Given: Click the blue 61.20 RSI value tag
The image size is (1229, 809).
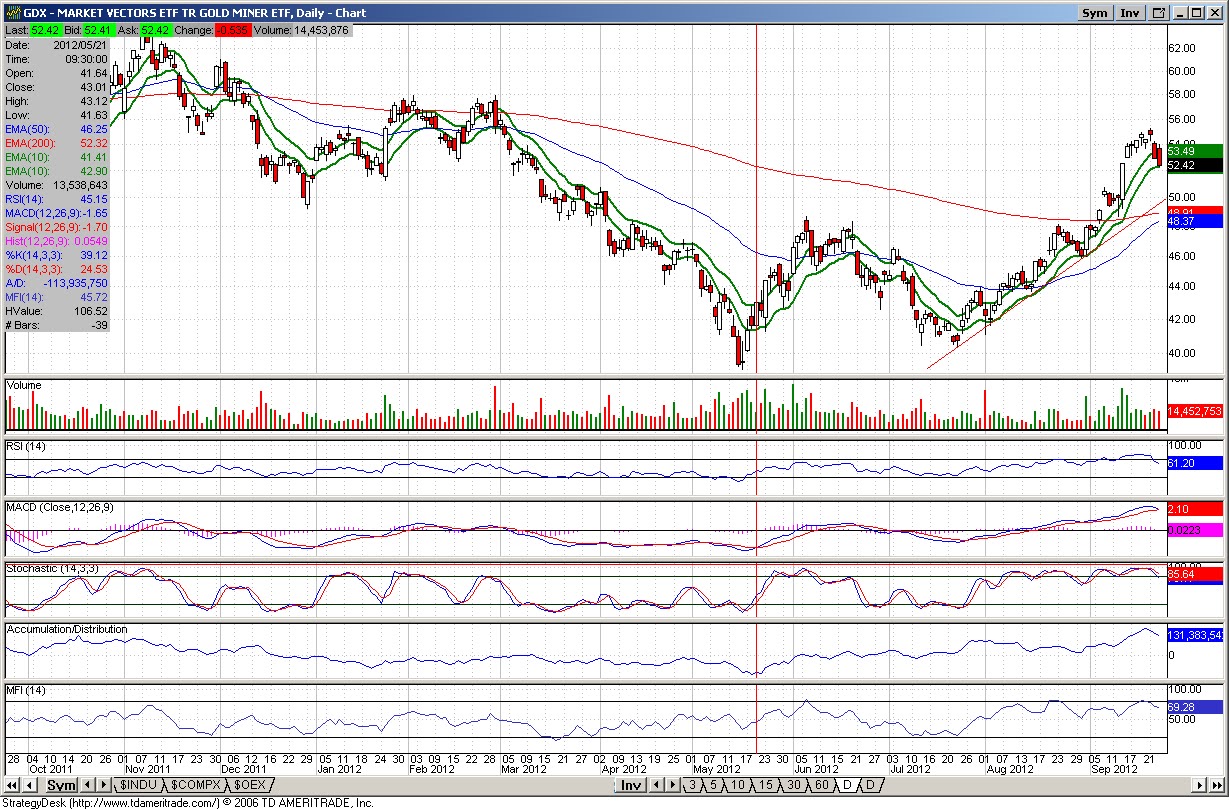Looking at the screenshot, I should tap(1193, 463).
